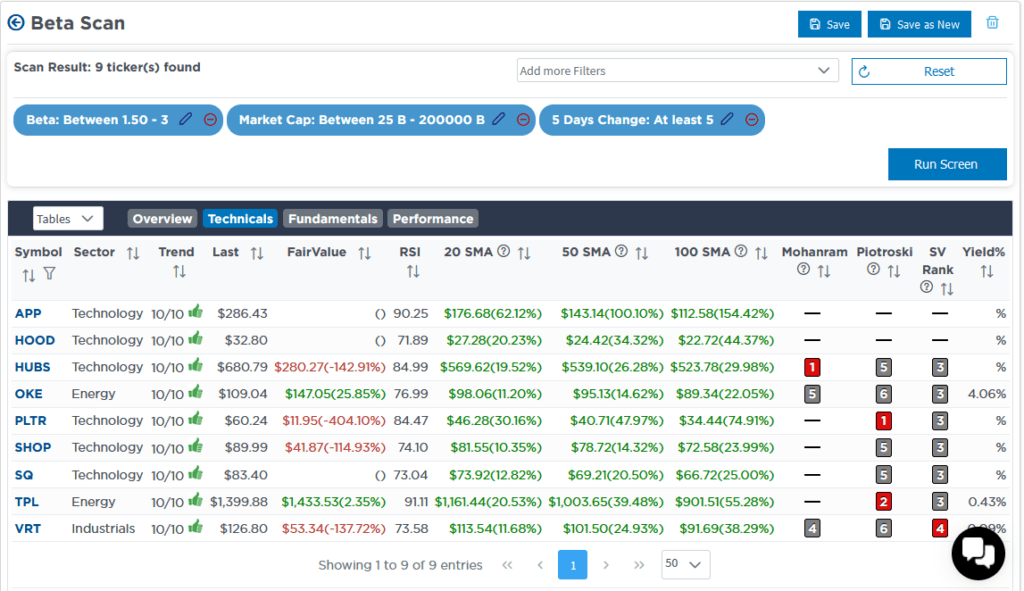This screenshot has height=591, width=1024.
Task: Click the Save button
Action: pyautogui.click(x=829, y=24)
